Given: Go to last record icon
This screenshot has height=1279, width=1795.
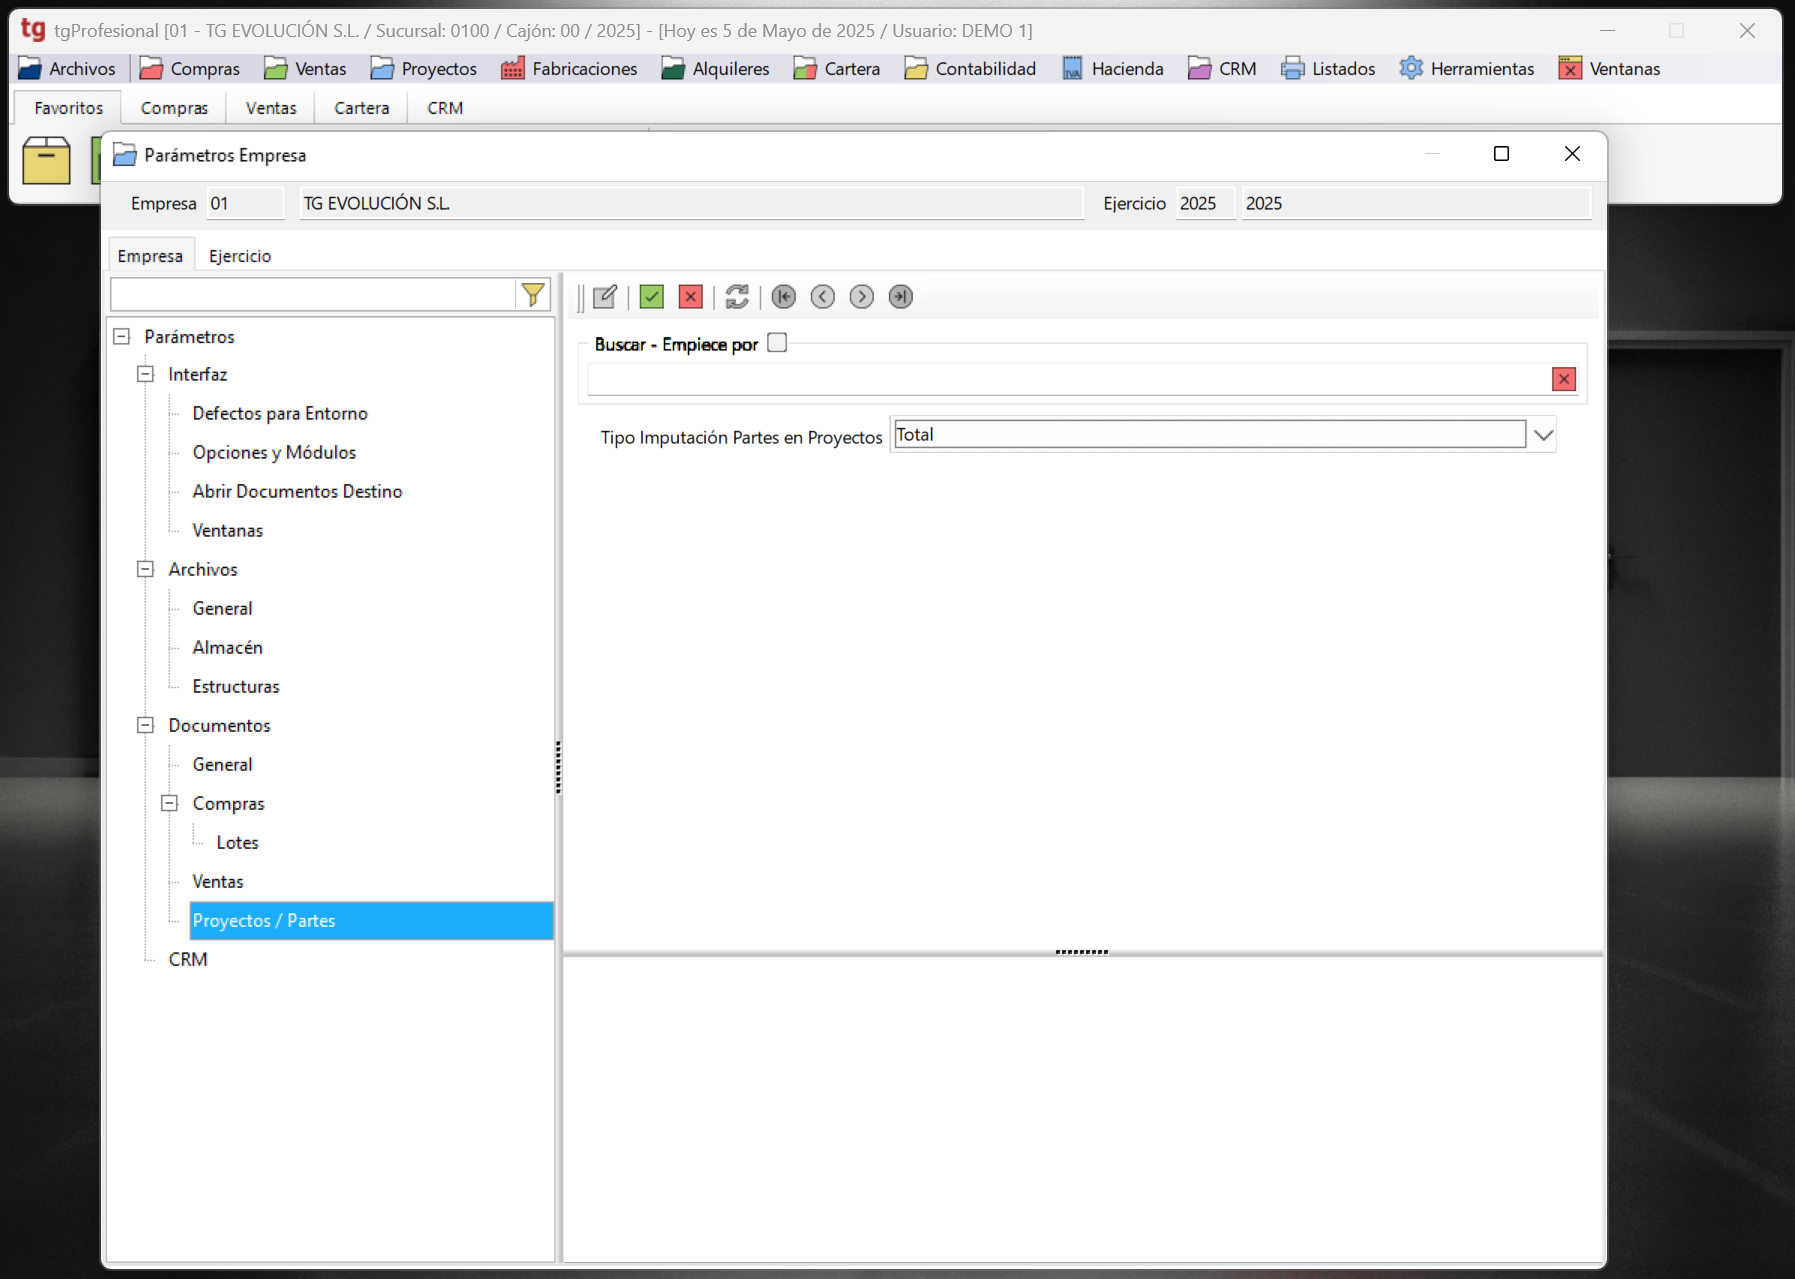Looking at the screenshot, I should coord(901,297).
